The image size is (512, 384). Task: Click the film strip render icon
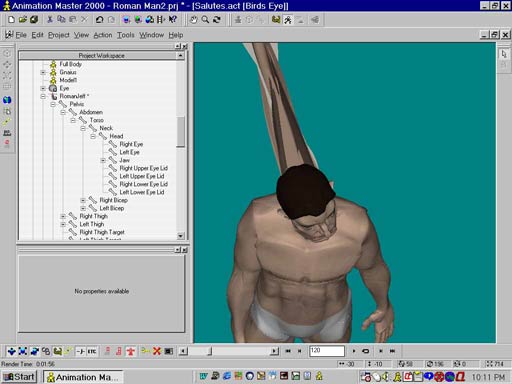(161, 20)
